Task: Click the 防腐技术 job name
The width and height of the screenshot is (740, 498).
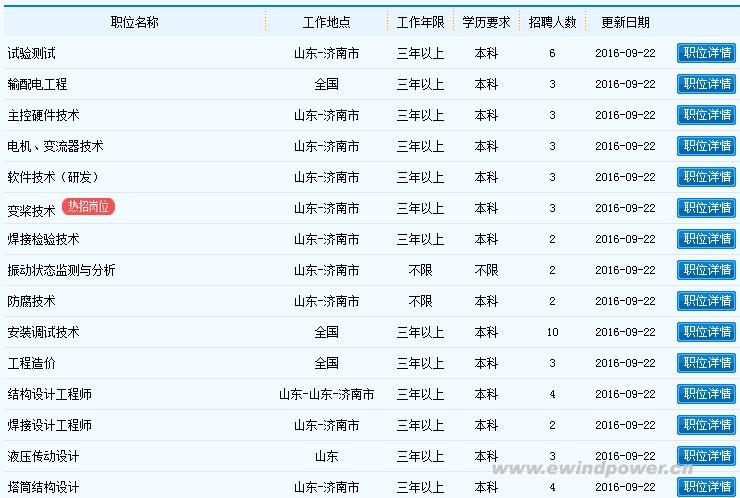Action: (x=31, y=301)
